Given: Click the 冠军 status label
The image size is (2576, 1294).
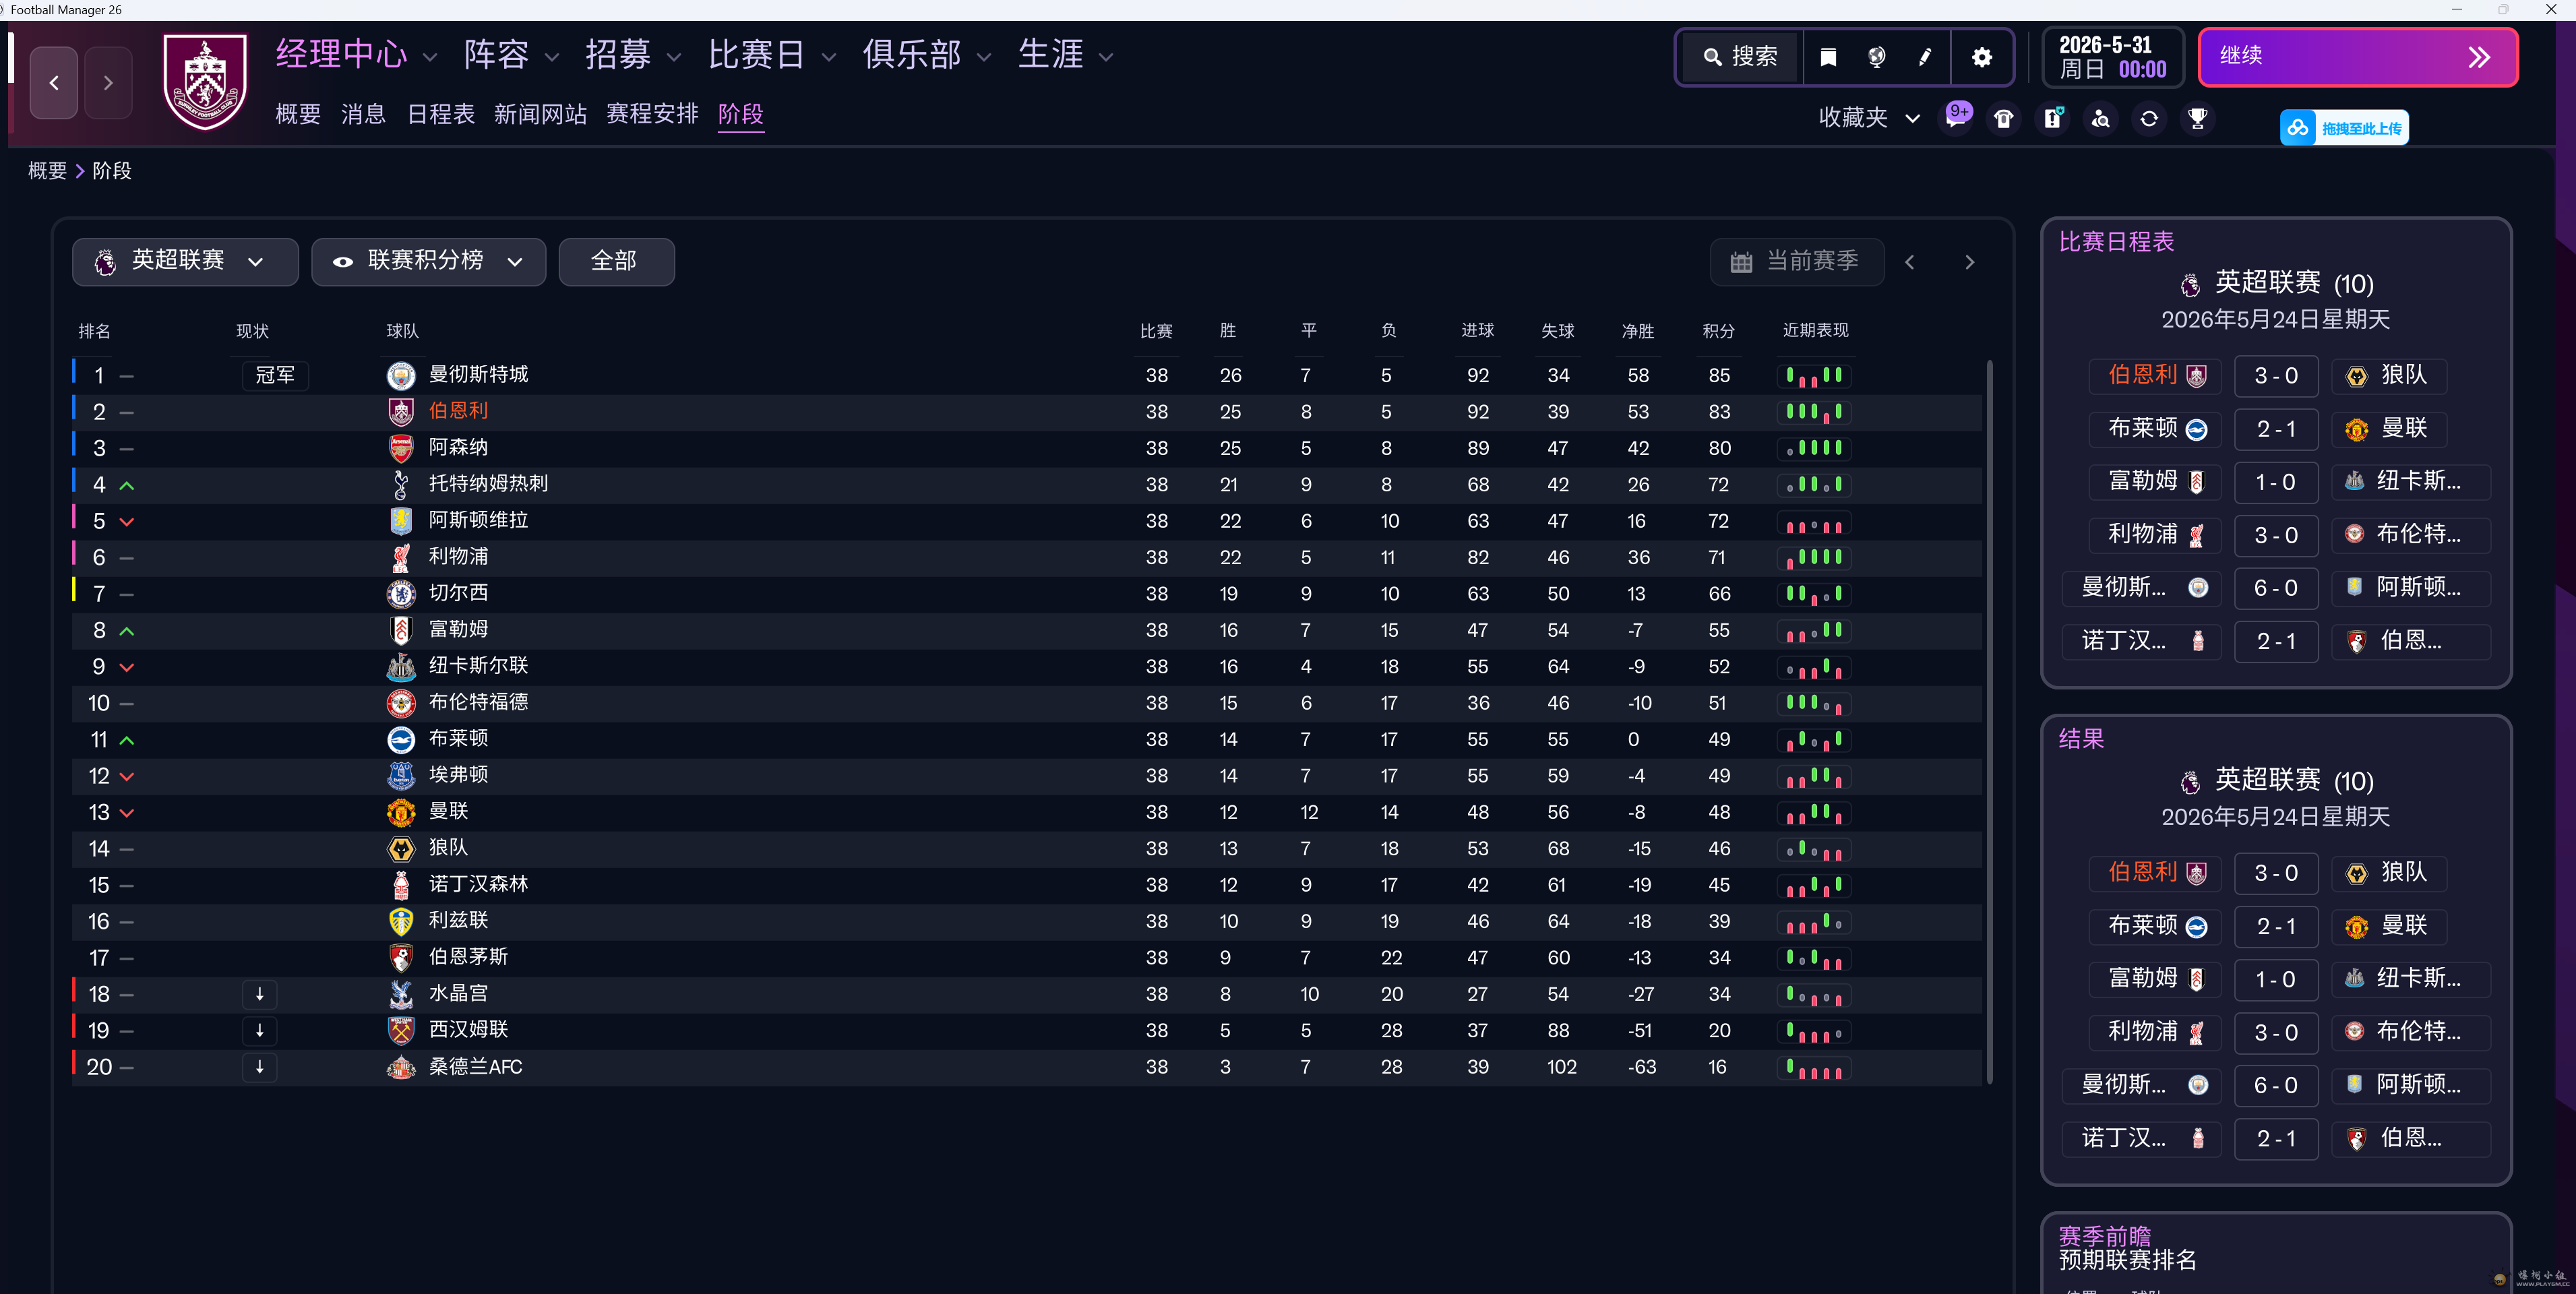Looking at the screenshot, I should (x=275, y=375).
